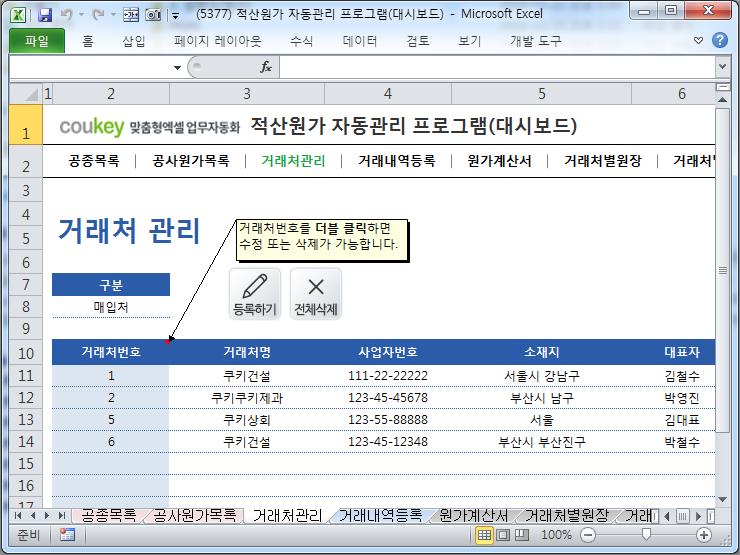Select cell with 쿠키쿠키제과

(247, 398)
